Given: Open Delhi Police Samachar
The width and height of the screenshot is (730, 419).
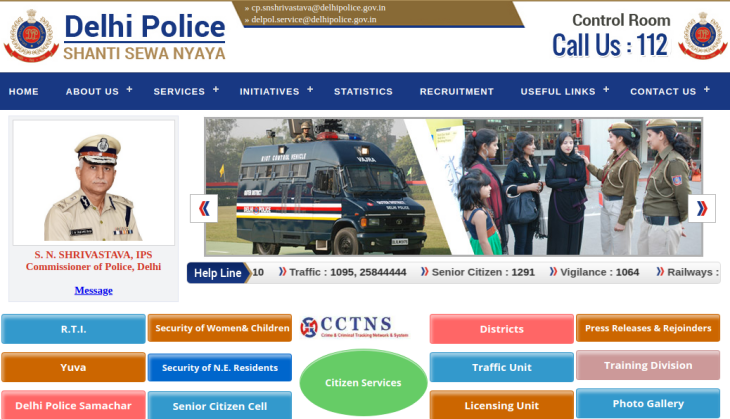Looking at the screenshot, I should 74,405.
